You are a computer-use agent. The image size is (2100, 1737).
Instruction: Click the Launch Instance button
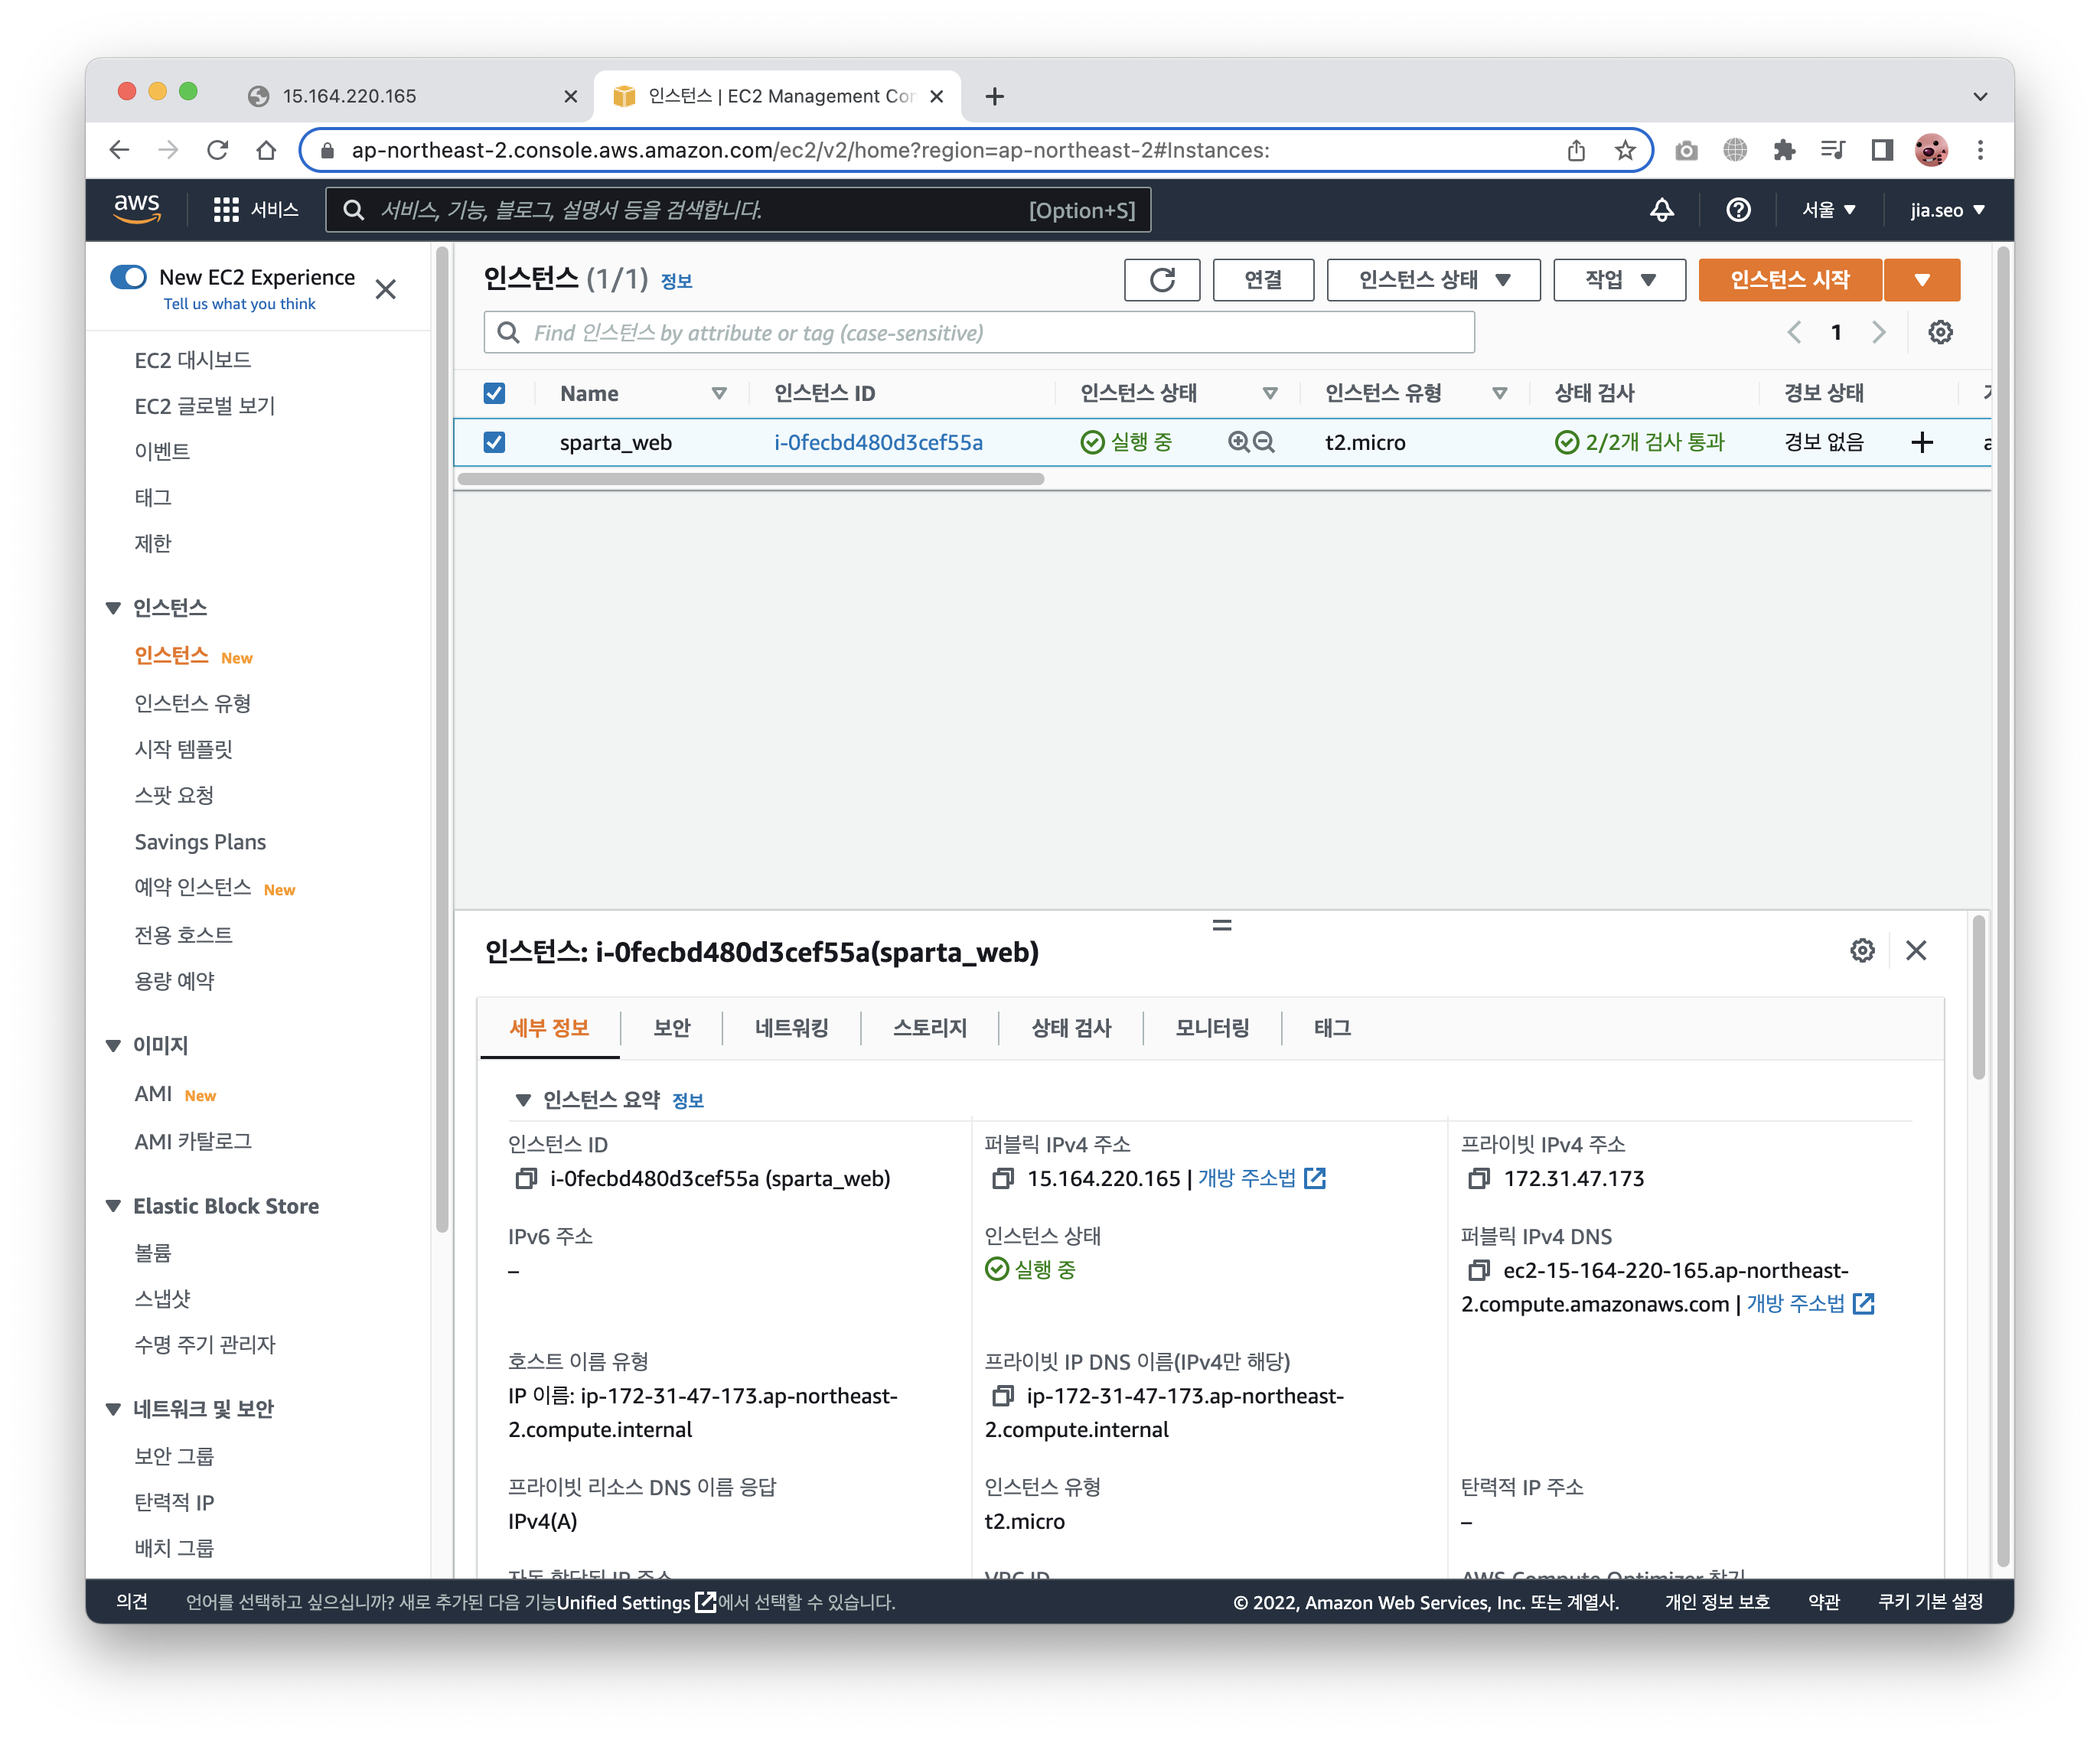pos(1790,280)
